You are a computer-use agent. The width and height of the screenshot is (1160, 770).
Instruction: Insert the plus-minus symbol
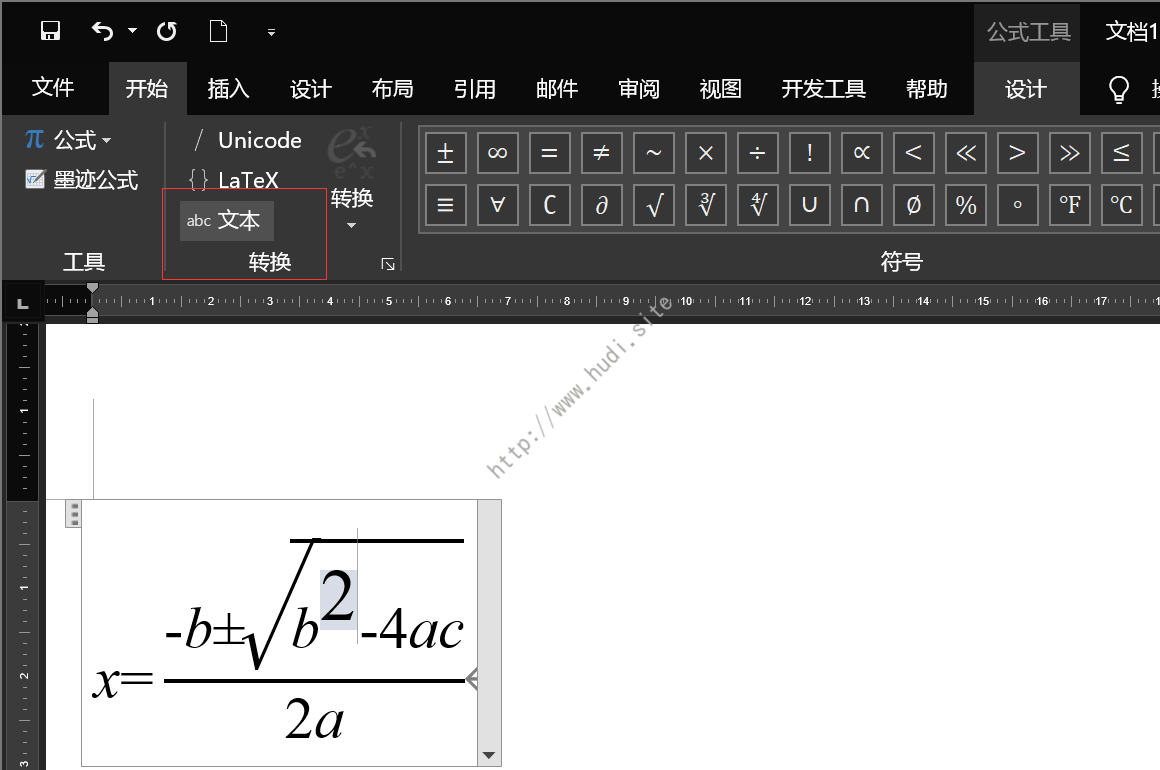click(445, 153)
